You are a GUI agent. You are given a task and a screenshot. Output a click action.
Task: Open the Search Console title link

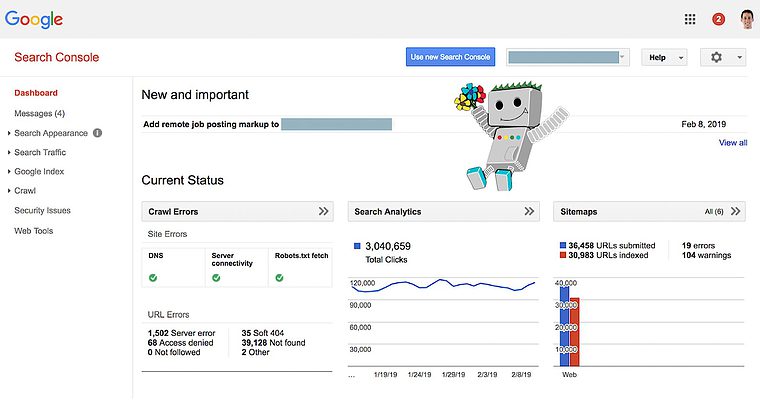57,57
